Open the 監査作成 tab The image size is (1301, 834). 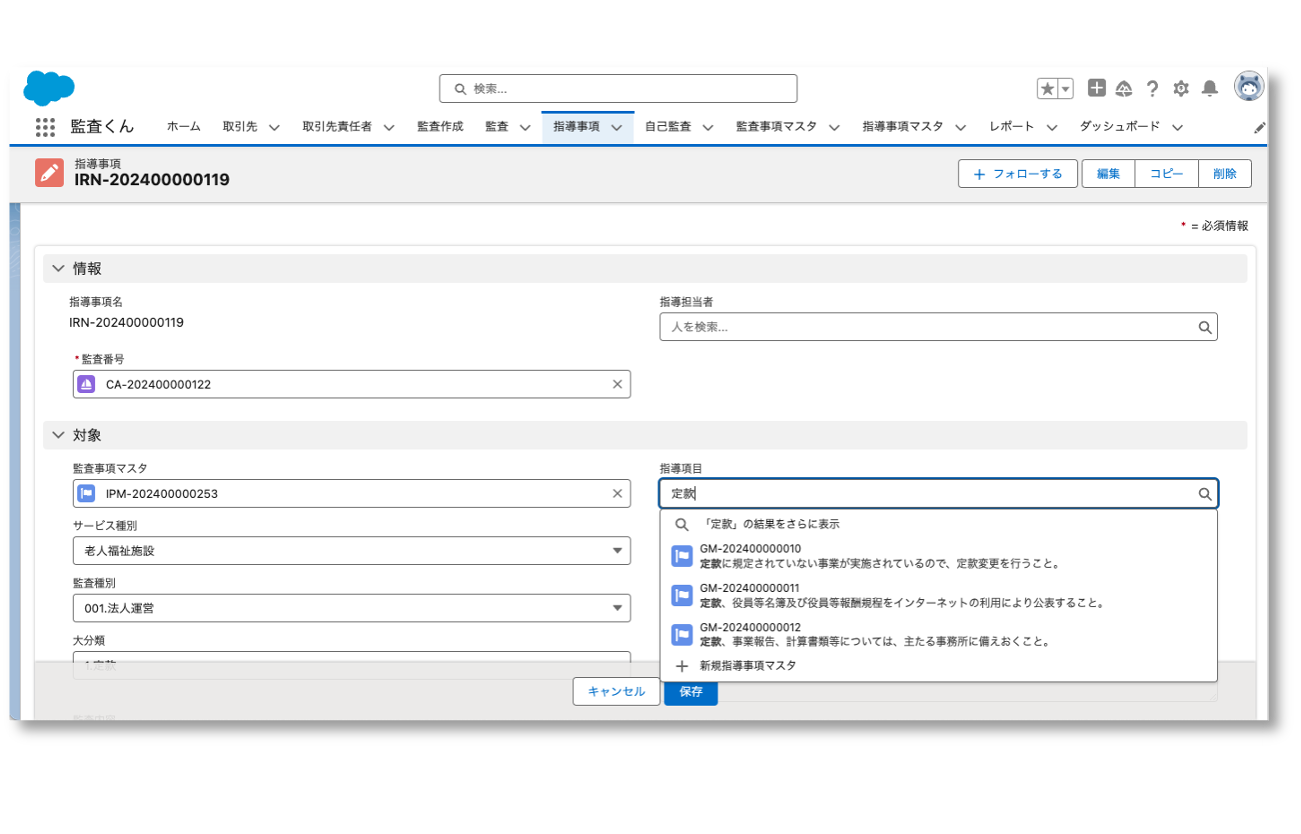[x=440, y=127]
